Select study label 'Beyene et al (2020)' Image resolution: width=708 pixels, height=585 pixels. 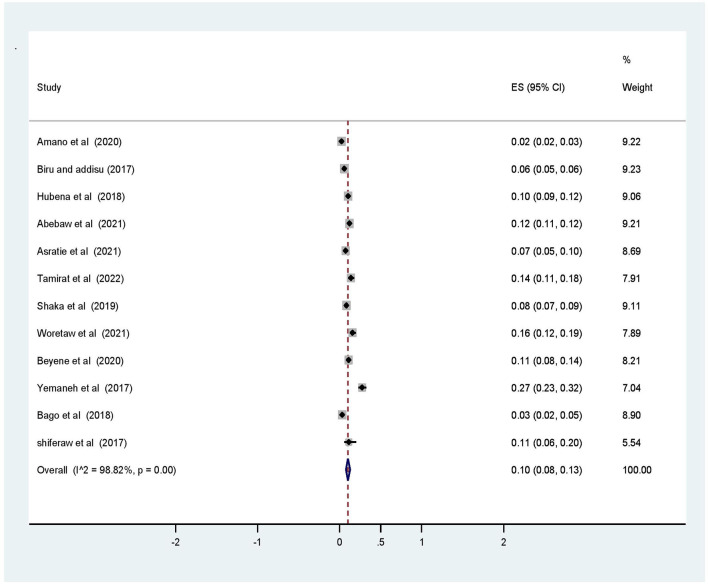[x=80, y=361]
